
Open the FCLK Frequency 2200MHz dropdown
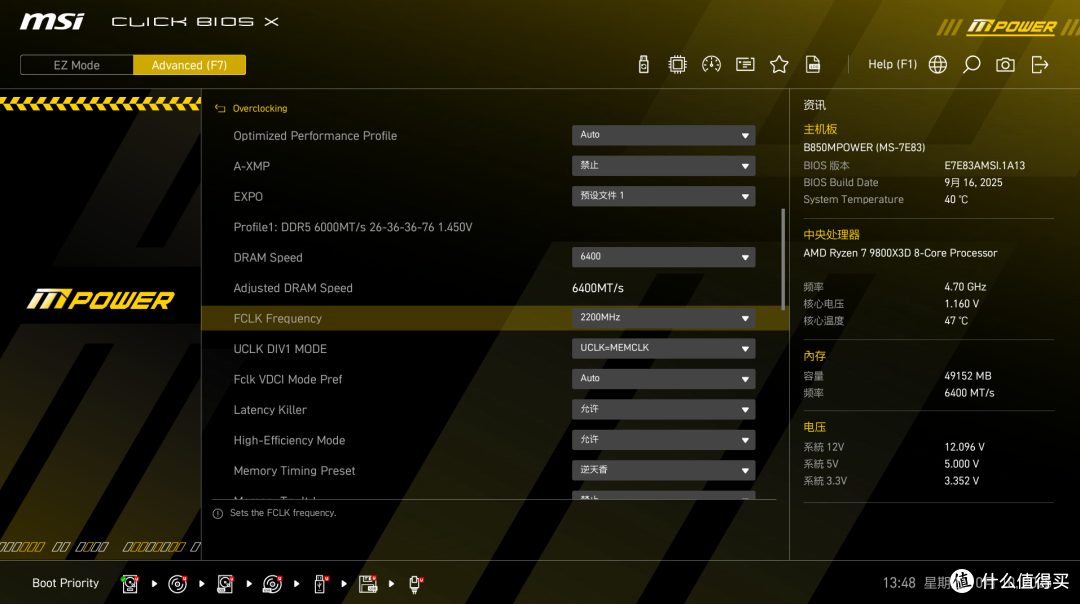tap(663, 318)
